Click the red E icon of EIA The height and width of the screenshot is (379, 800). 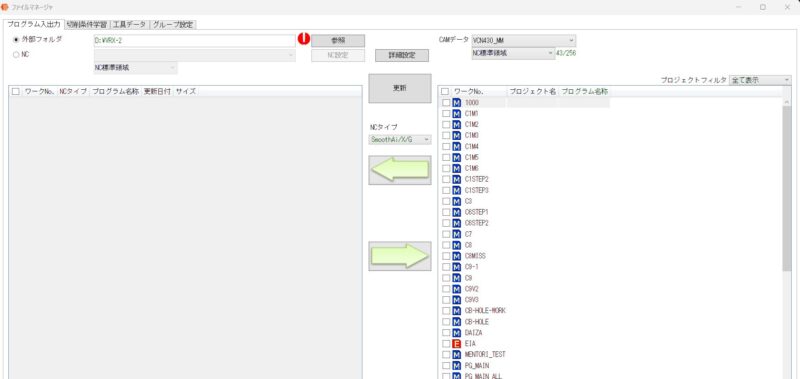click(x=457, y=344)
